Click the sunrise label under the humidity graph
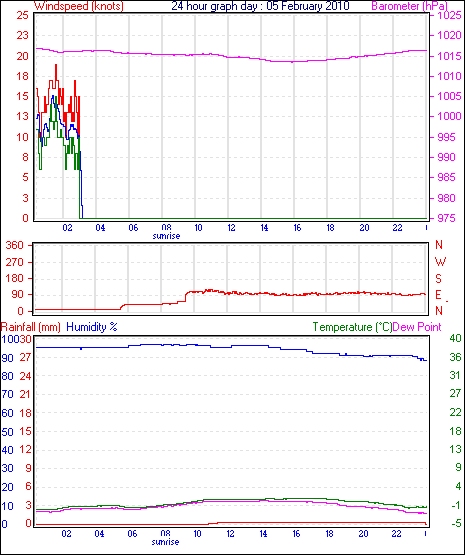The width and height of the screenshot is (465, 556). click(165, 542)
